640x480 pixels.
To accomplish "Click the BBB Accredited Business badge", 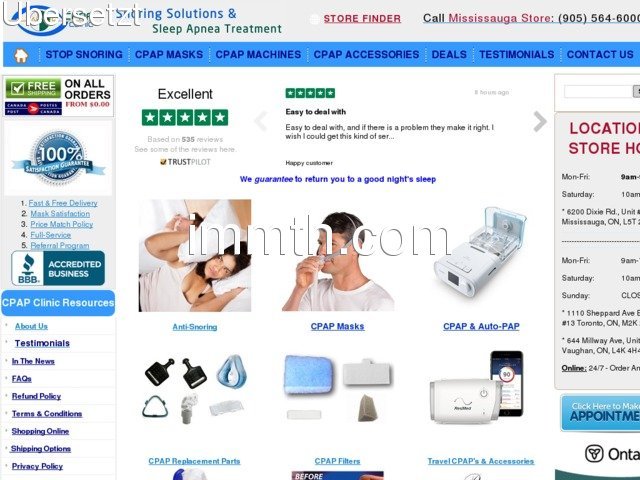I will pos(58,268).
